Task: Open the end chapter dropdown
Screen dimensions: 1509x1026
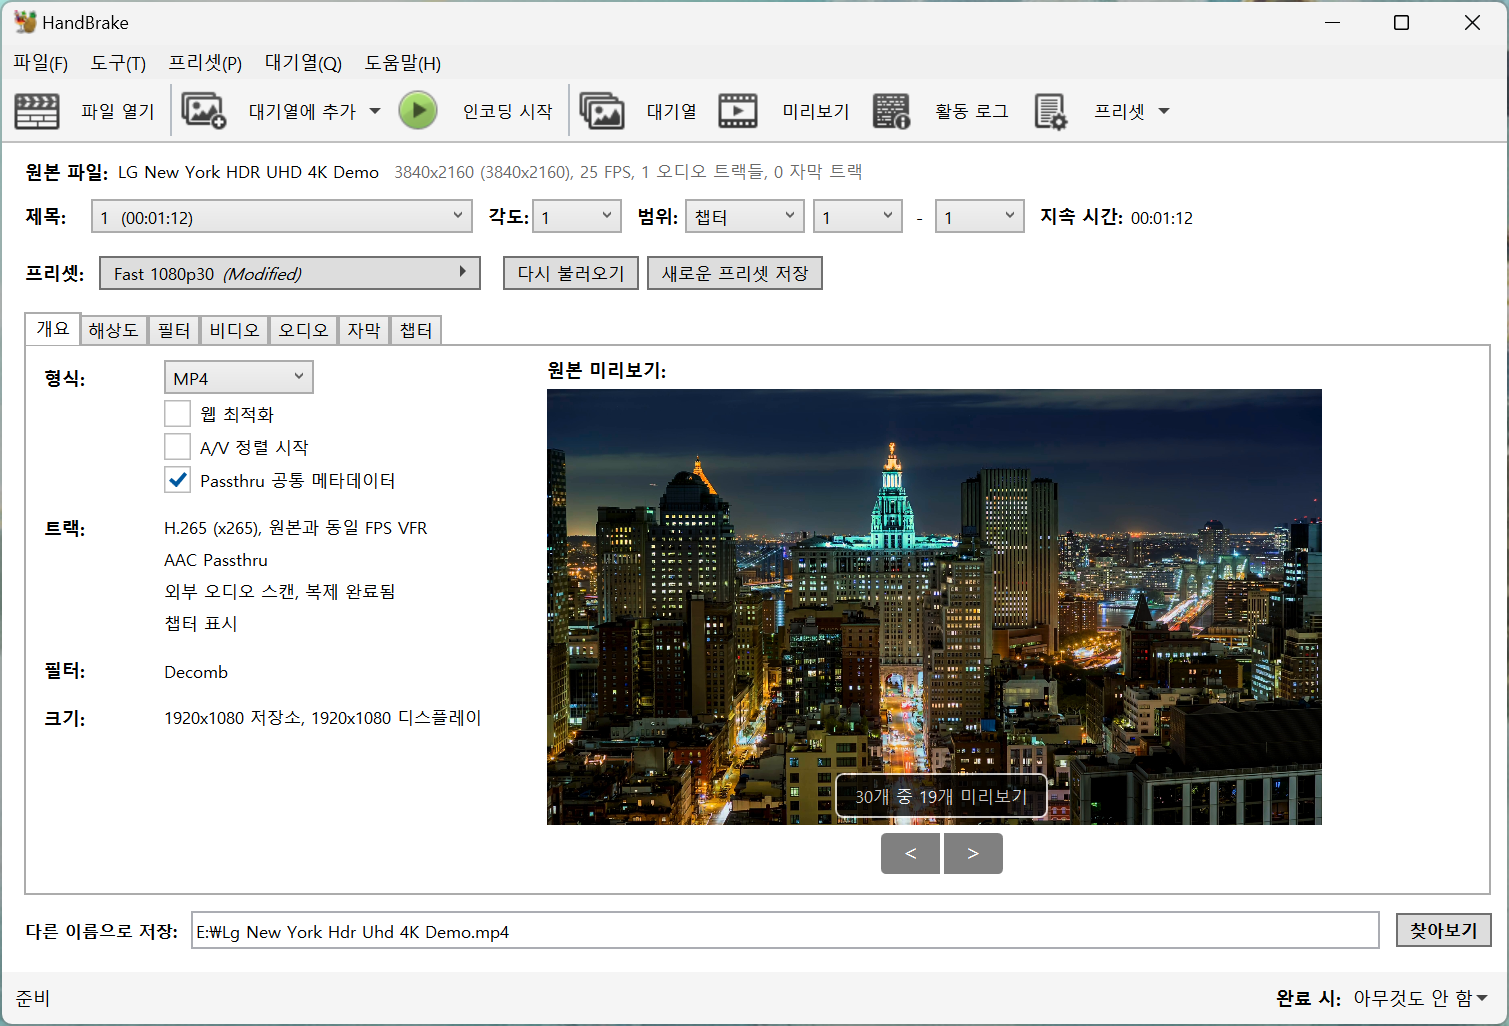Action: pos(979,216)
